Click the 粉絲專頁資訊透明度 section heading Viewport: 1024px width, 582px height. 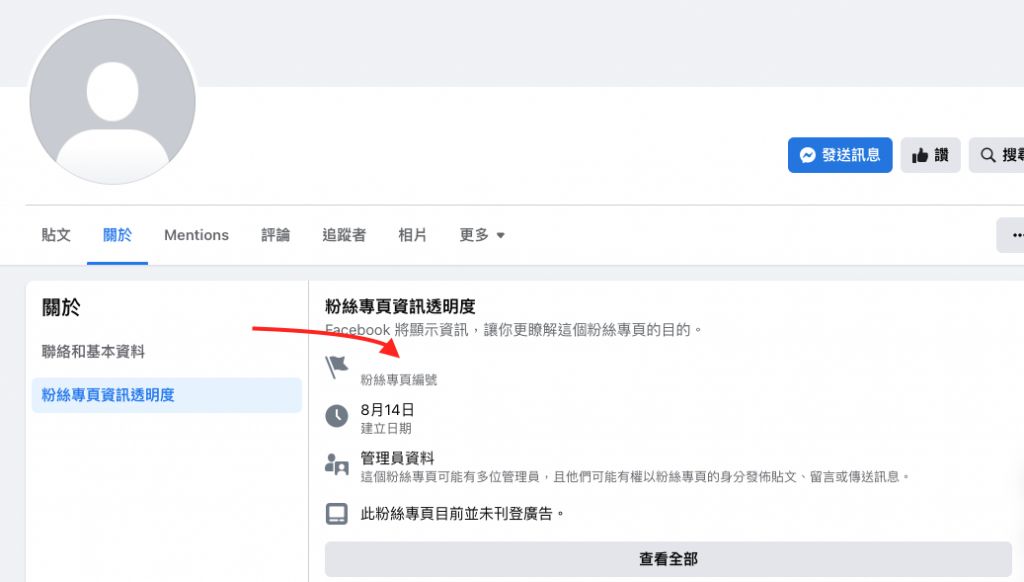[x=400, y=306]
